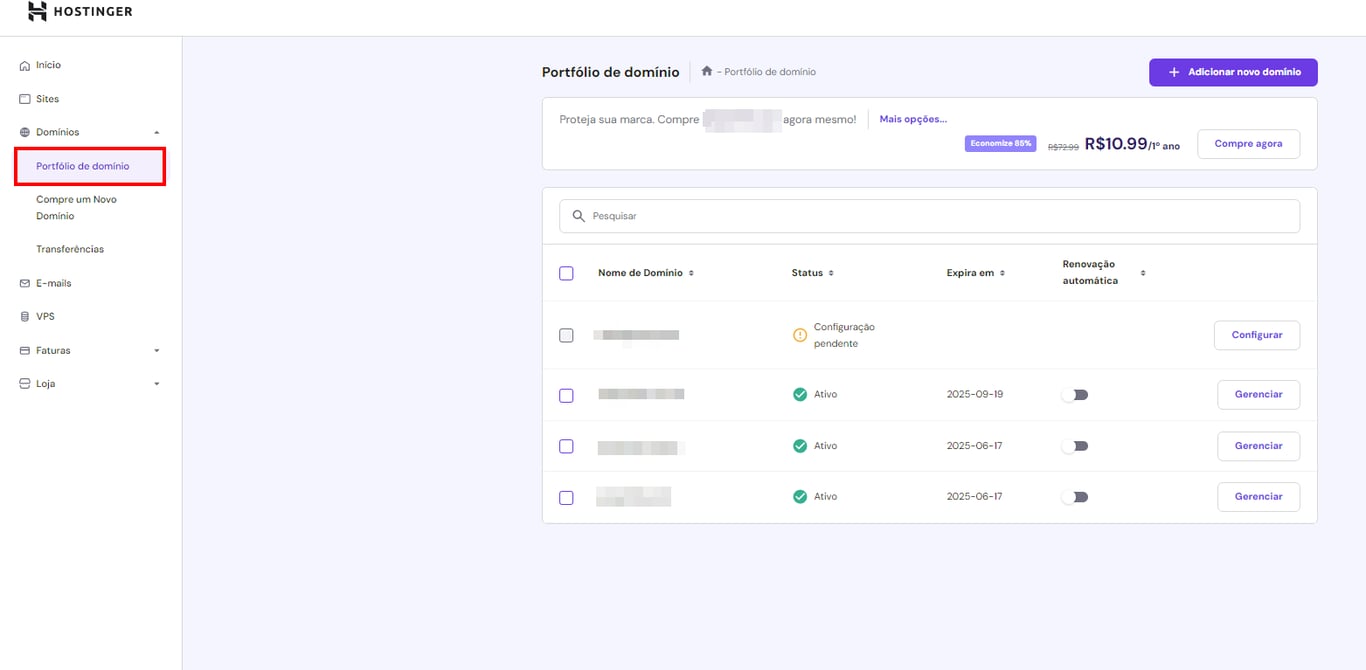Expand the Faturas menu arrow

pyautogui.click(x=156, y=351)
